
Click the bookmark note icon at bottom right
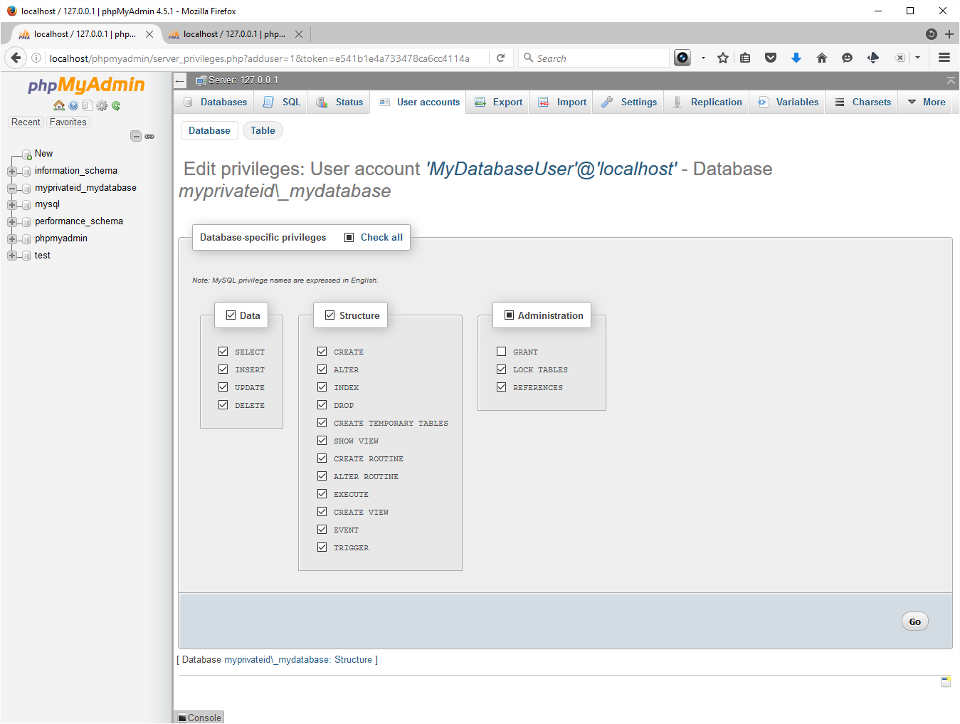coord(946,682)
